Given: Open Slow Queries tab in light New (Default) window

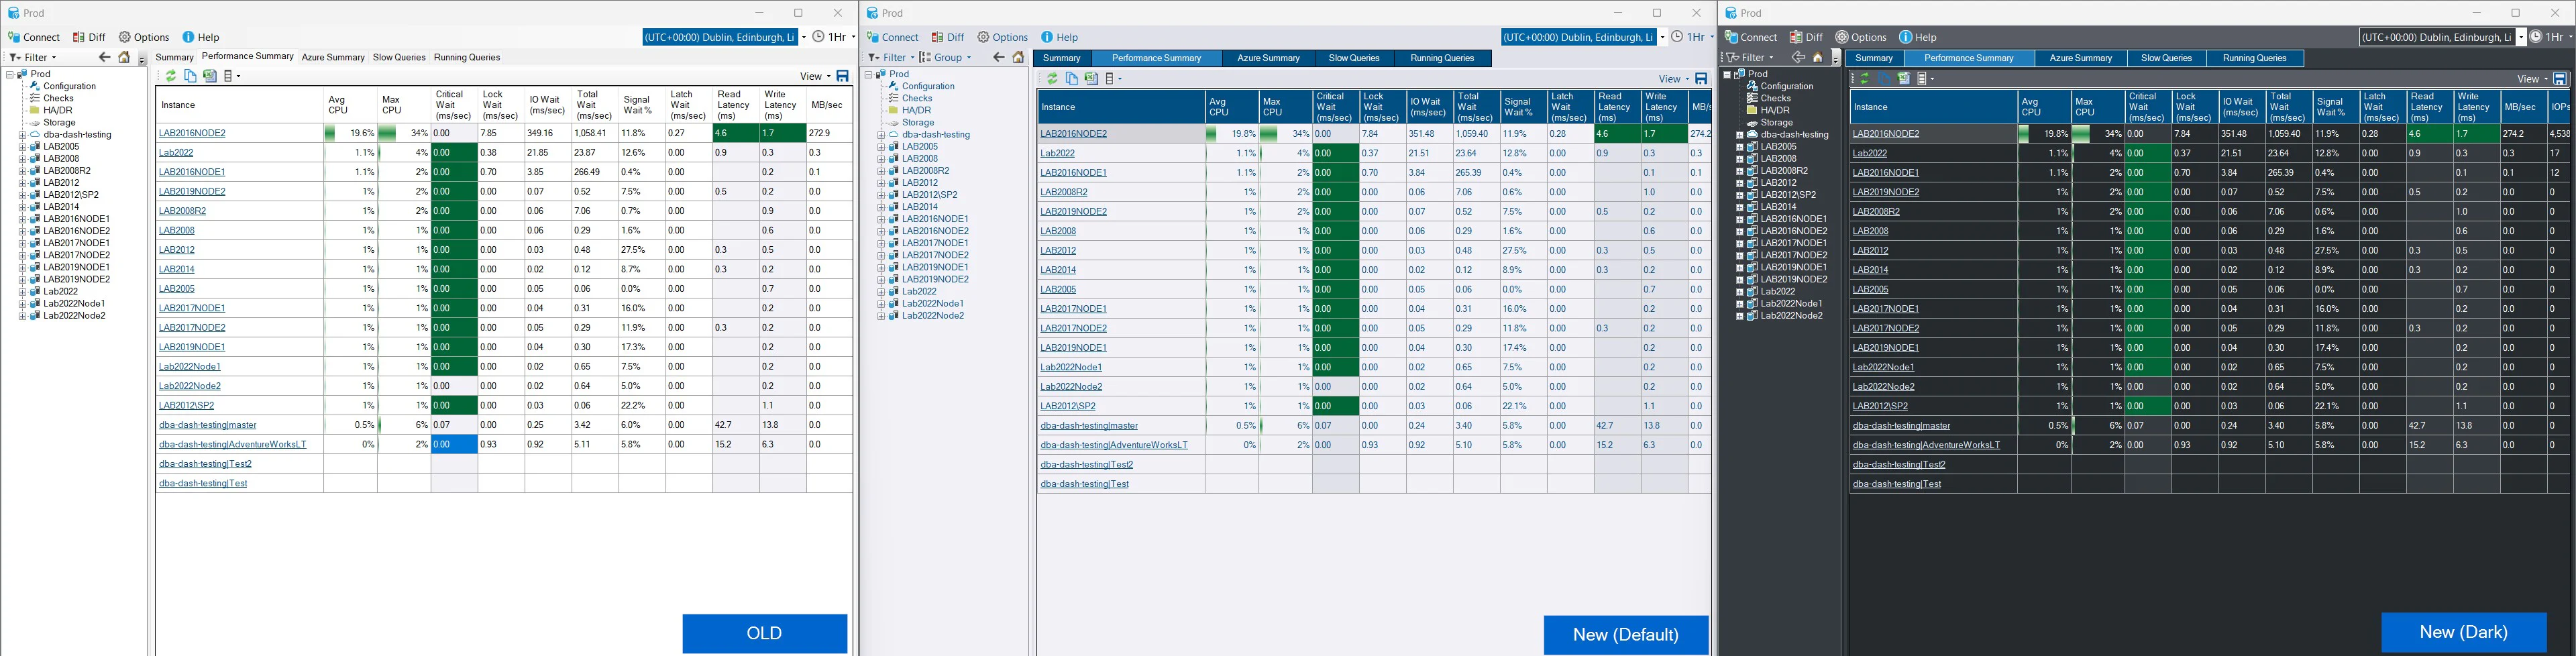Looking at the screenshot, I should [1354, 58].
